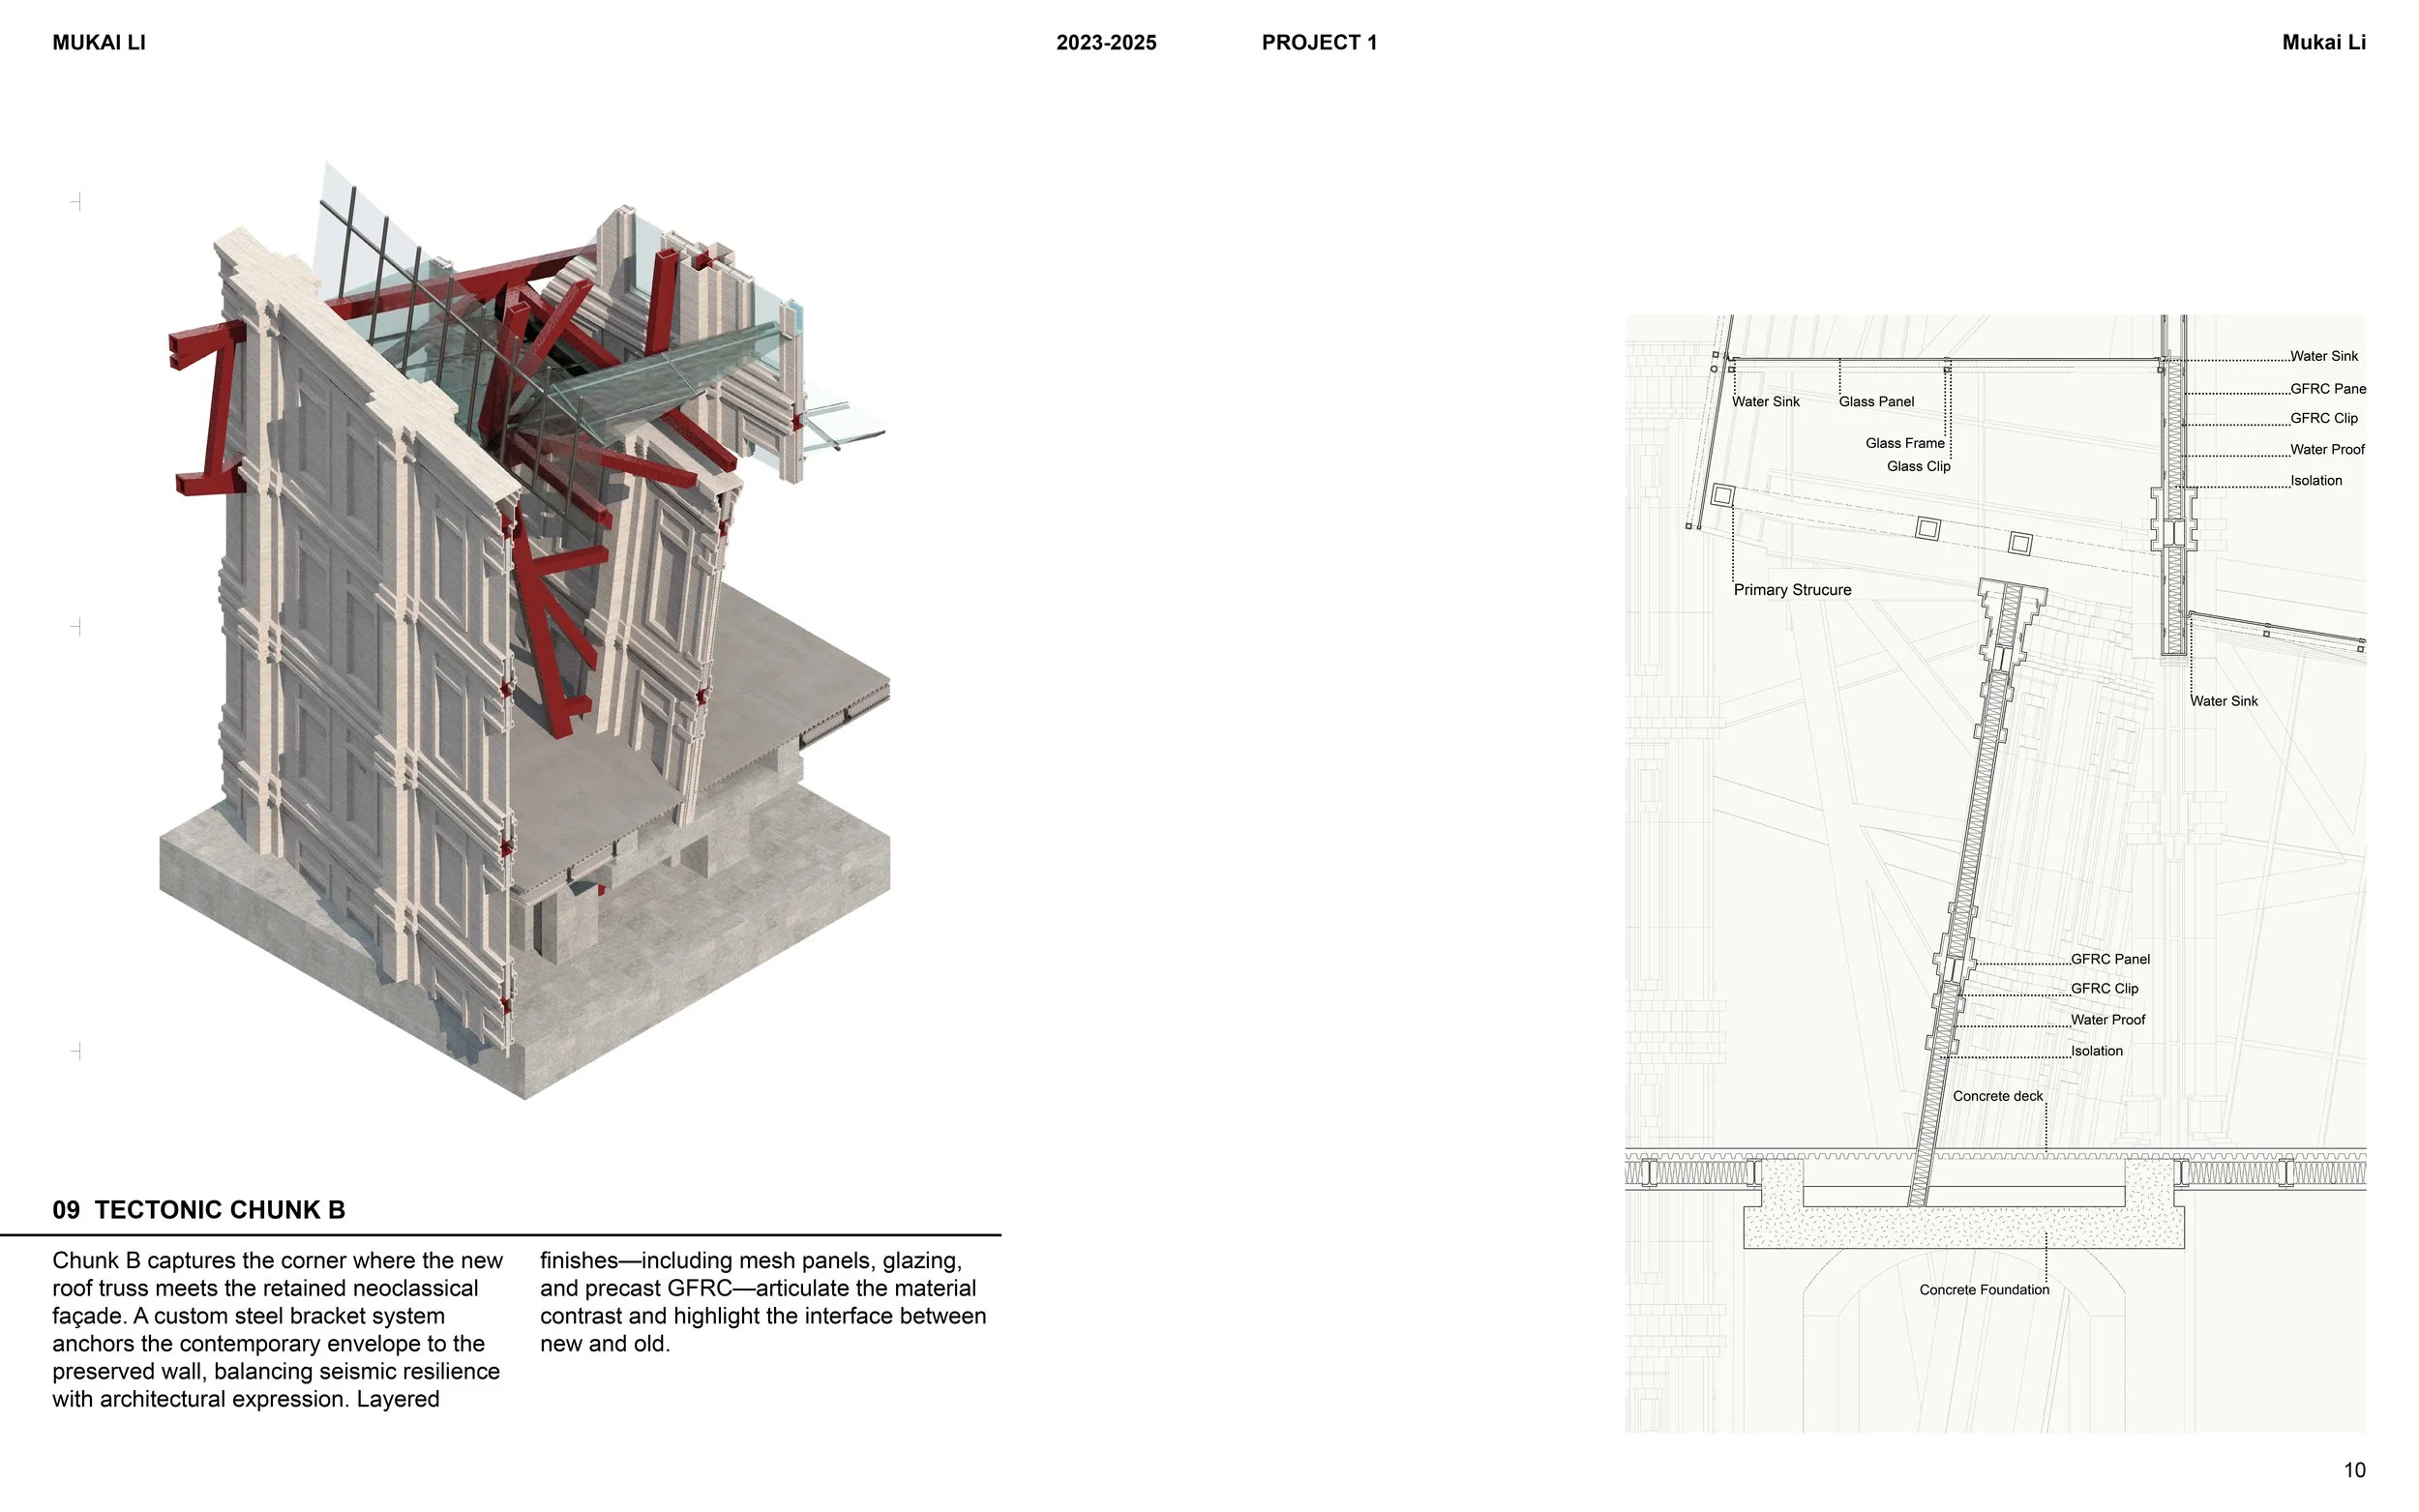
Task: Click the Concrete Foundation annotation label
Action: coord(1984,1290)
